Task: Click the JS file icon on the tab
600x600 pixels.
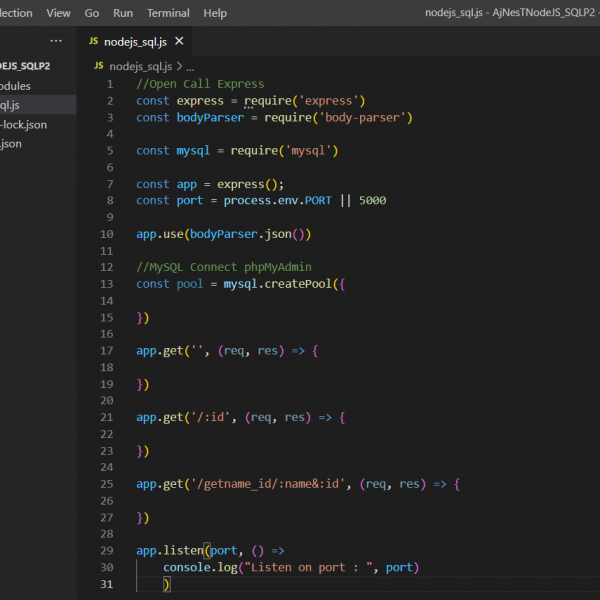Action: click(x=94, y=42)
